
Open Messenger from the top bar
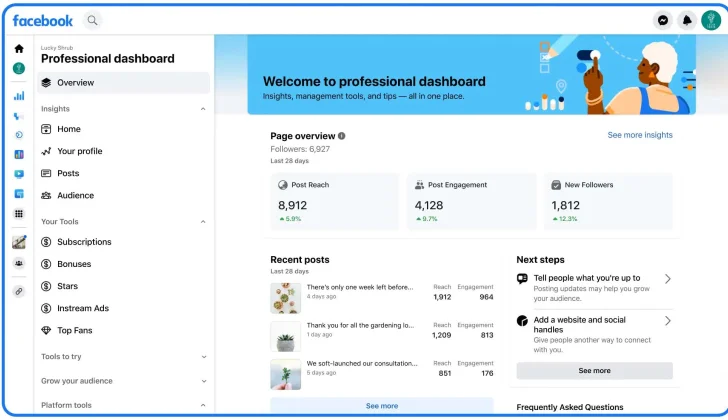pyautogui.click(x=662, y=20)
